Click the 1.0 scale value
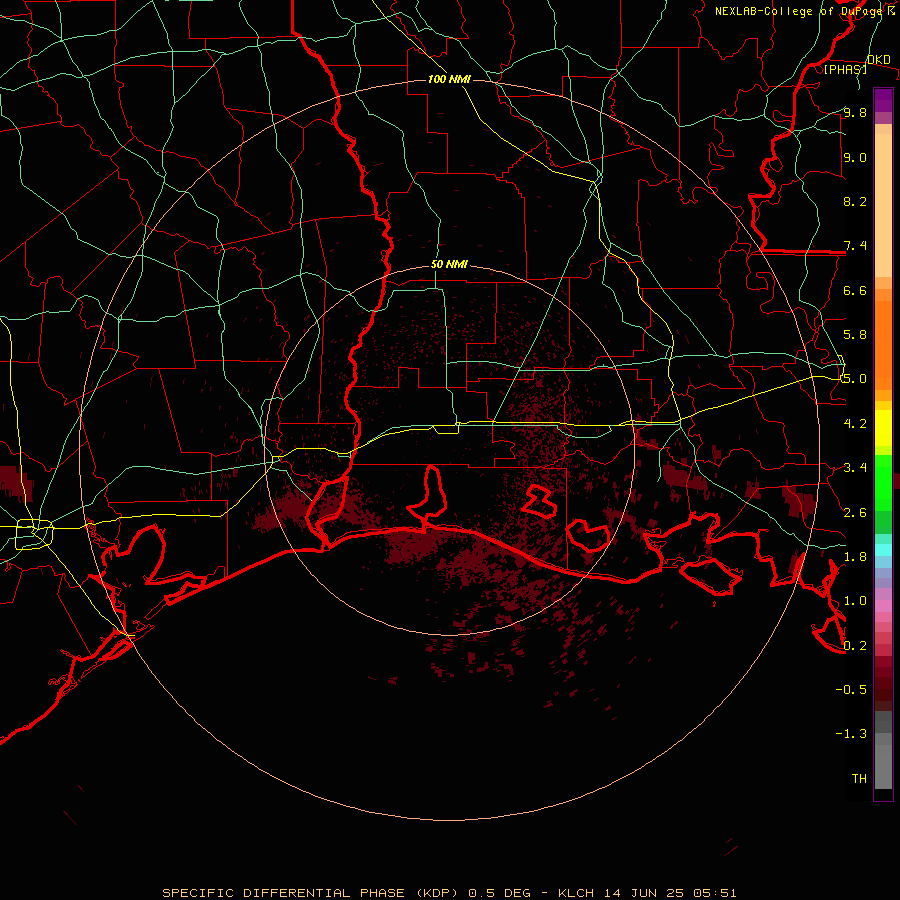 [x=855, y=601]
